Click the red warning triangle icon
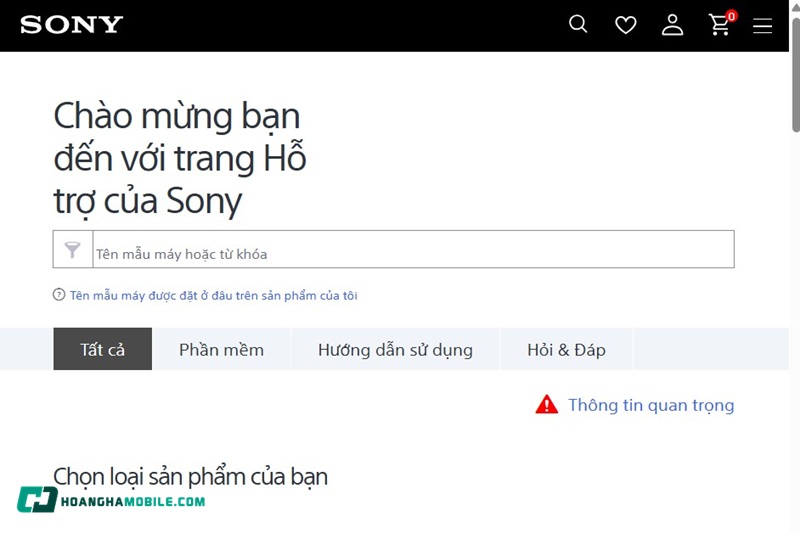 coord(546,404)
